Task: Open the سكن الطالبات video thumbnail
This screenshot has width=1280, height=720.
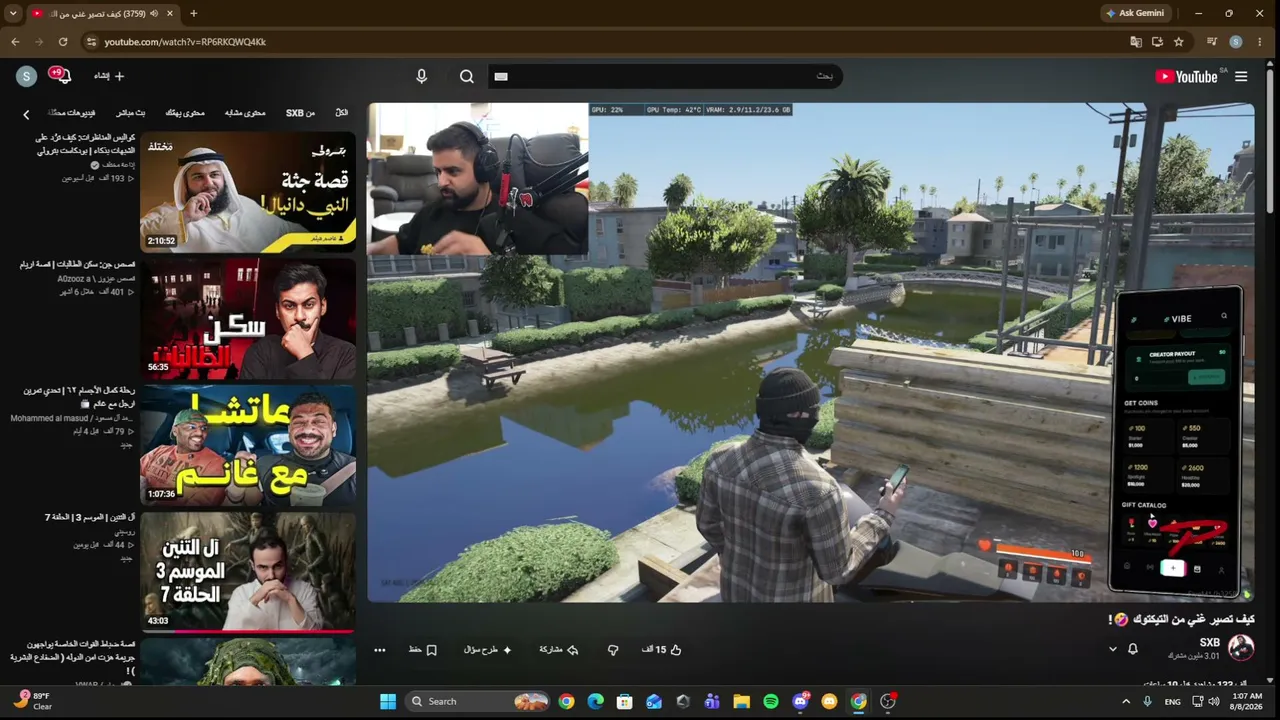Action: point(248,319)
